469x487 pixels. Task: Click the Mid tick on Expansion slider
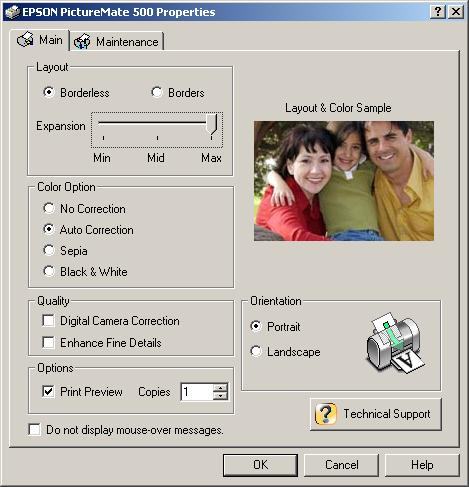tap(157, 138)
